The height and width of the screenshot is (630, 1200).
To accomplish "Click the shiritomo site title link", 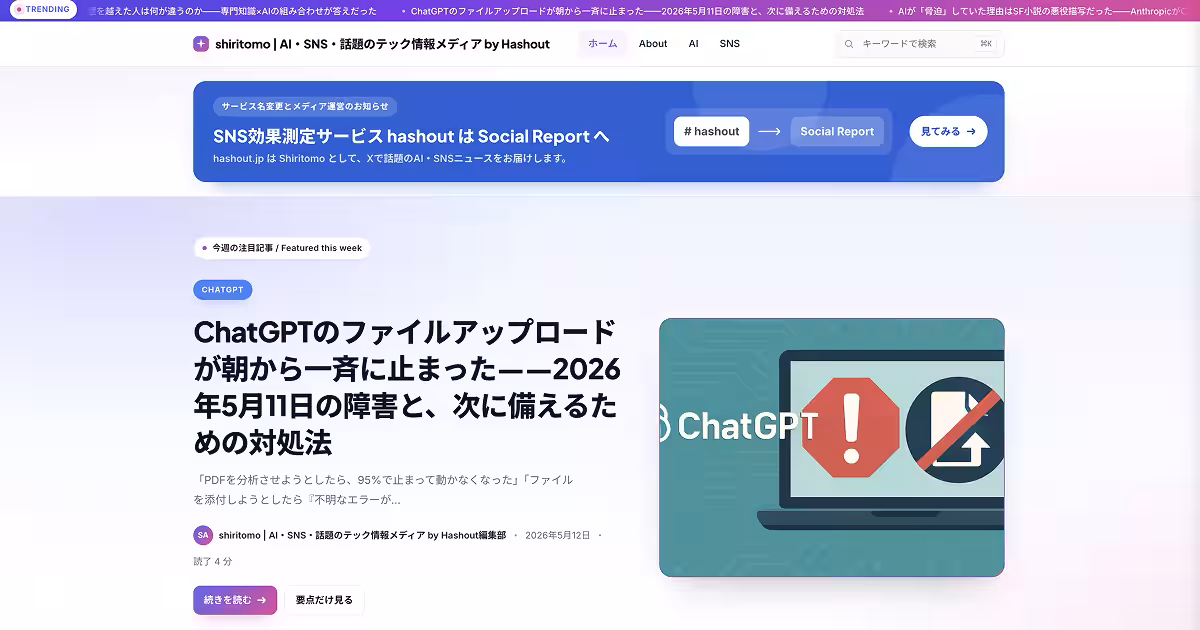I will (x=383, y=44).
